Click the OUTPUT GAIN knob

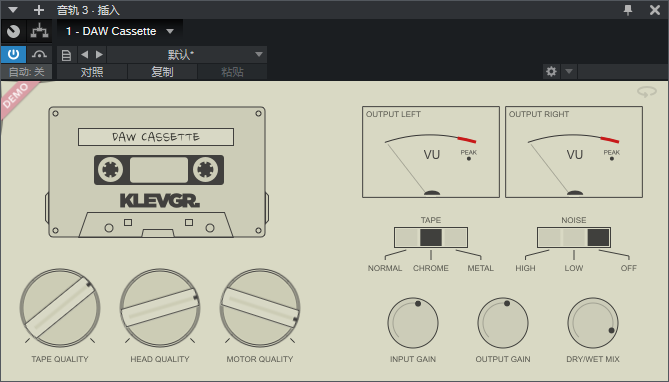click(503, 323)
